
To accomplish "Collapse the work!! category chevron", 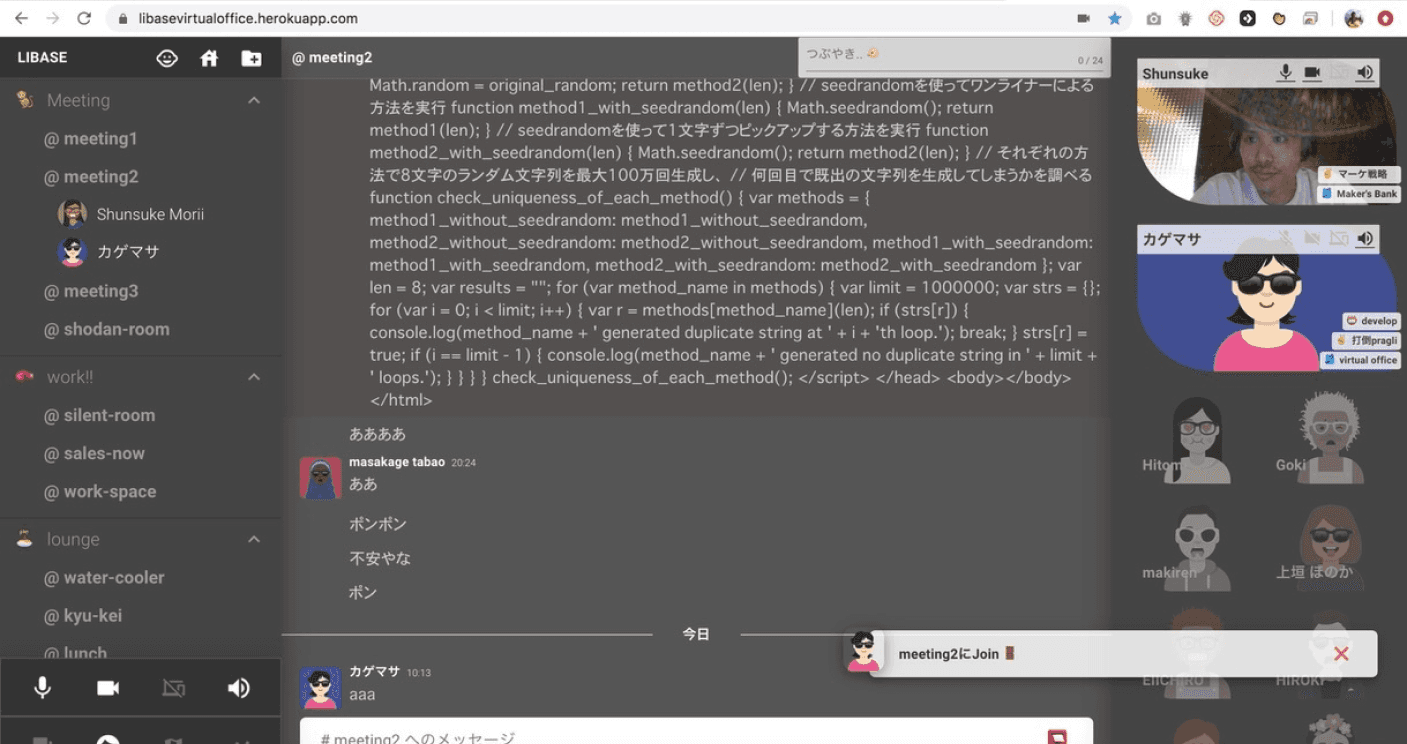I will pos(254,377).
